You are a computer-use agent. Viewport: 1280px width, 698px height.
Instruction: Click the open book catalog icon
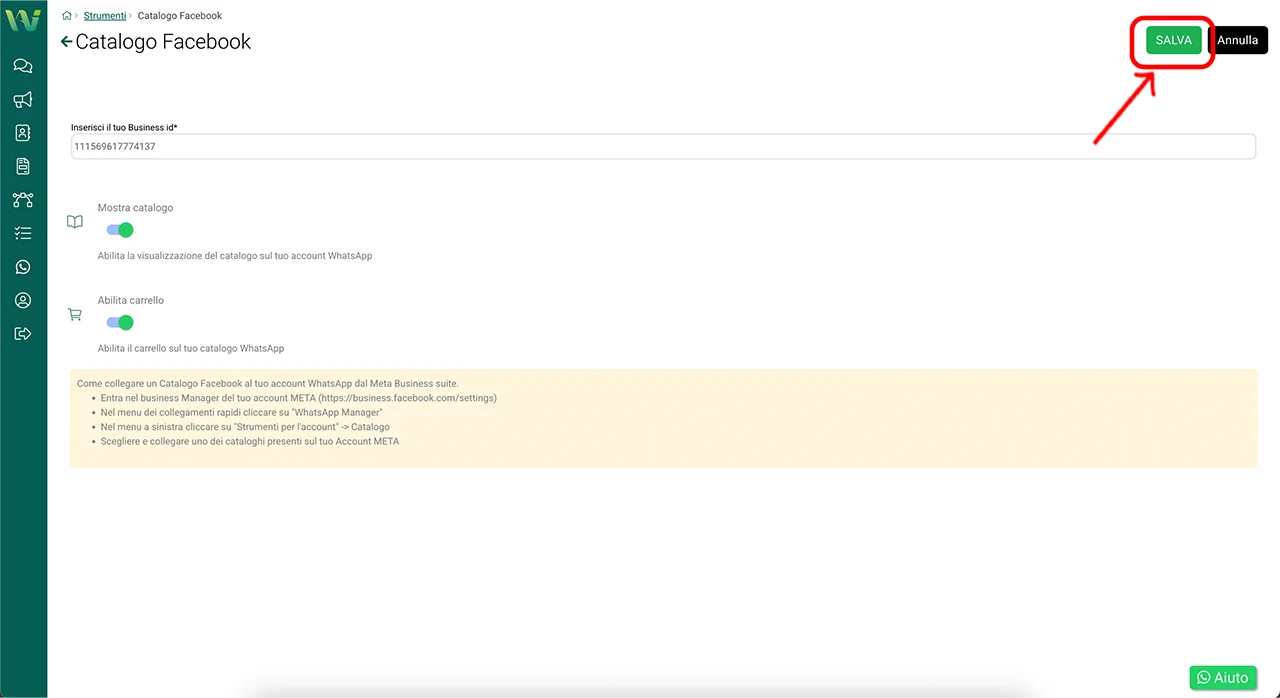tap(75, 222)
